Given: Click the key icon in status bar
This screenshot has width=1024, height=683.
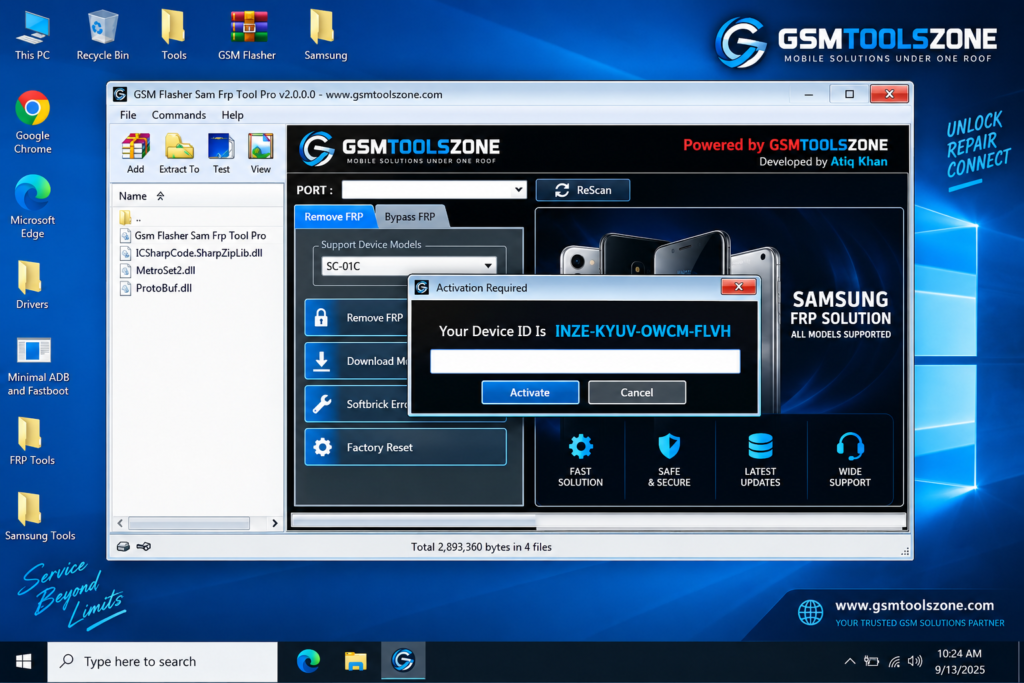Looking at the screenshot, I should click(x=144, y=547).
